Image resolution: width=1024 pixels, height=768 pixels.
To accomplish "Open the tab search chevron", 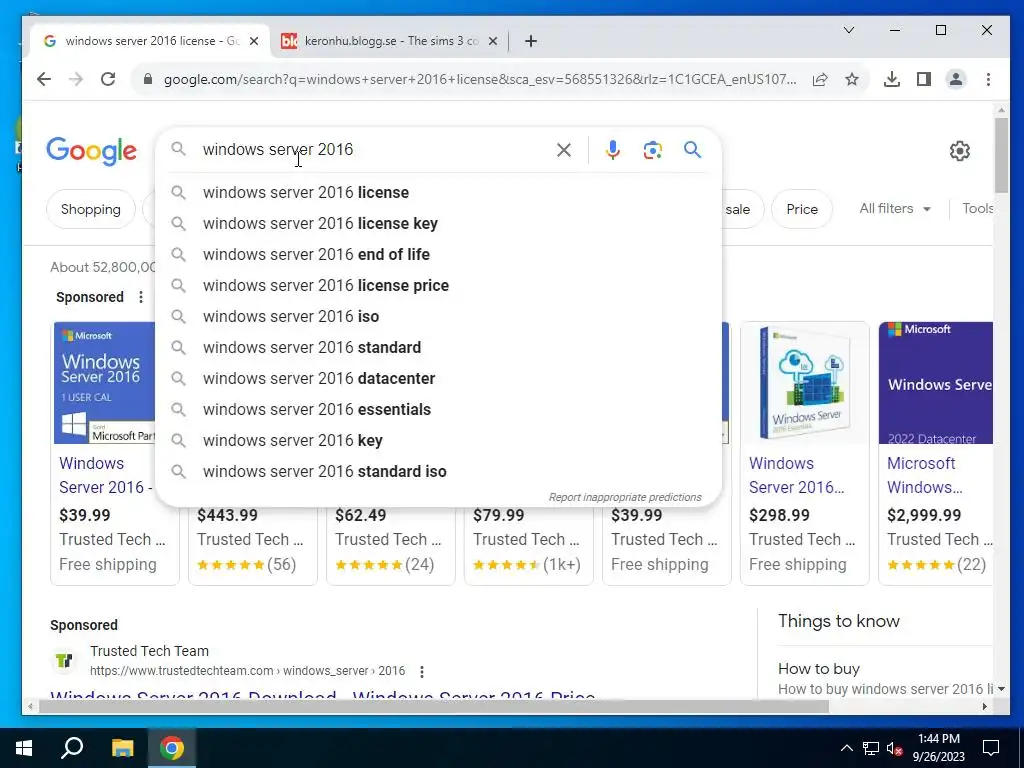I will coord(849,30).
